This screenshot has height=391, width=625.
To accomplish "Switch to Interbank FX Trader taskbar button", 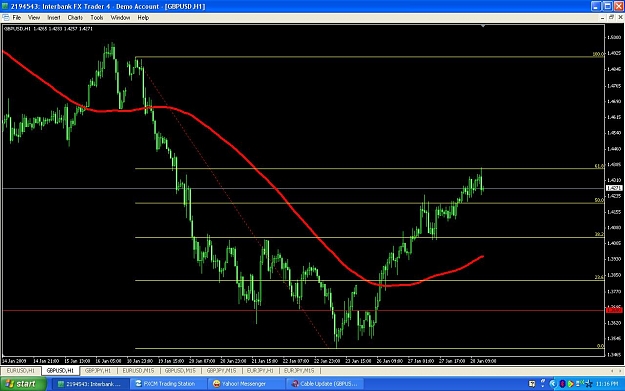I will [x=90, y=384].
